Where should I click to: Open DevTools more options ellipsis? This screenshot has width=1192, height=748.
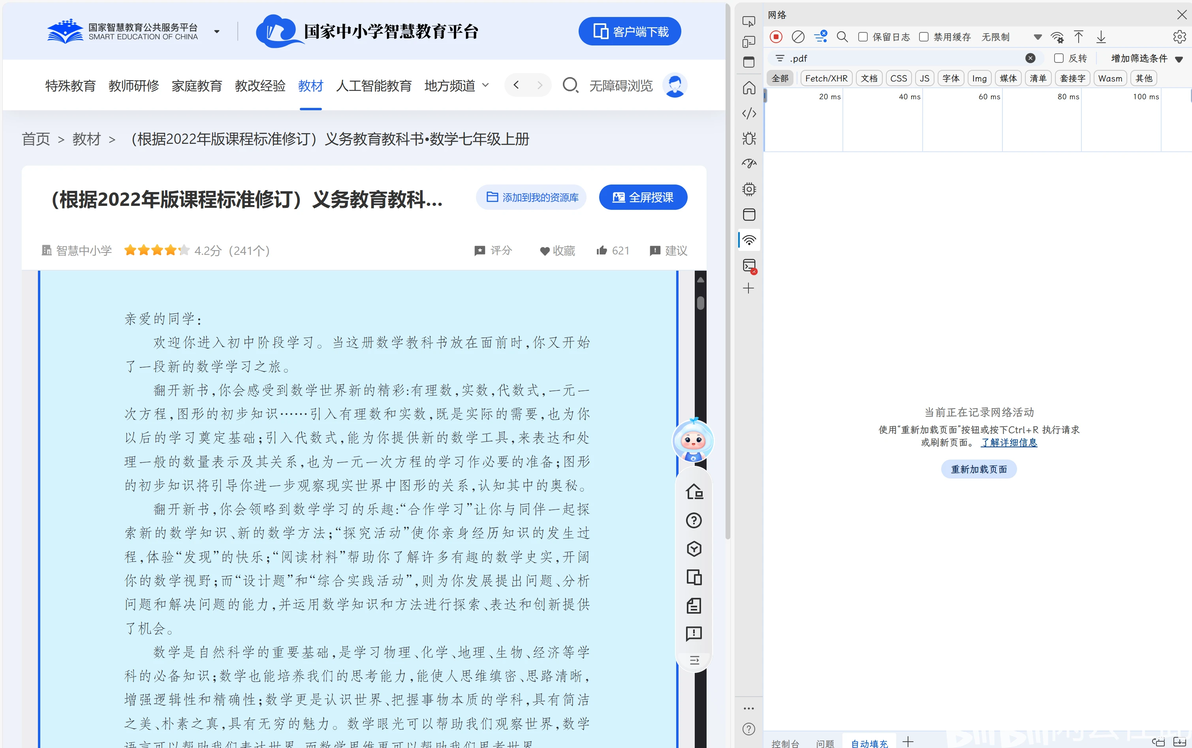click(x=749, y=708)
